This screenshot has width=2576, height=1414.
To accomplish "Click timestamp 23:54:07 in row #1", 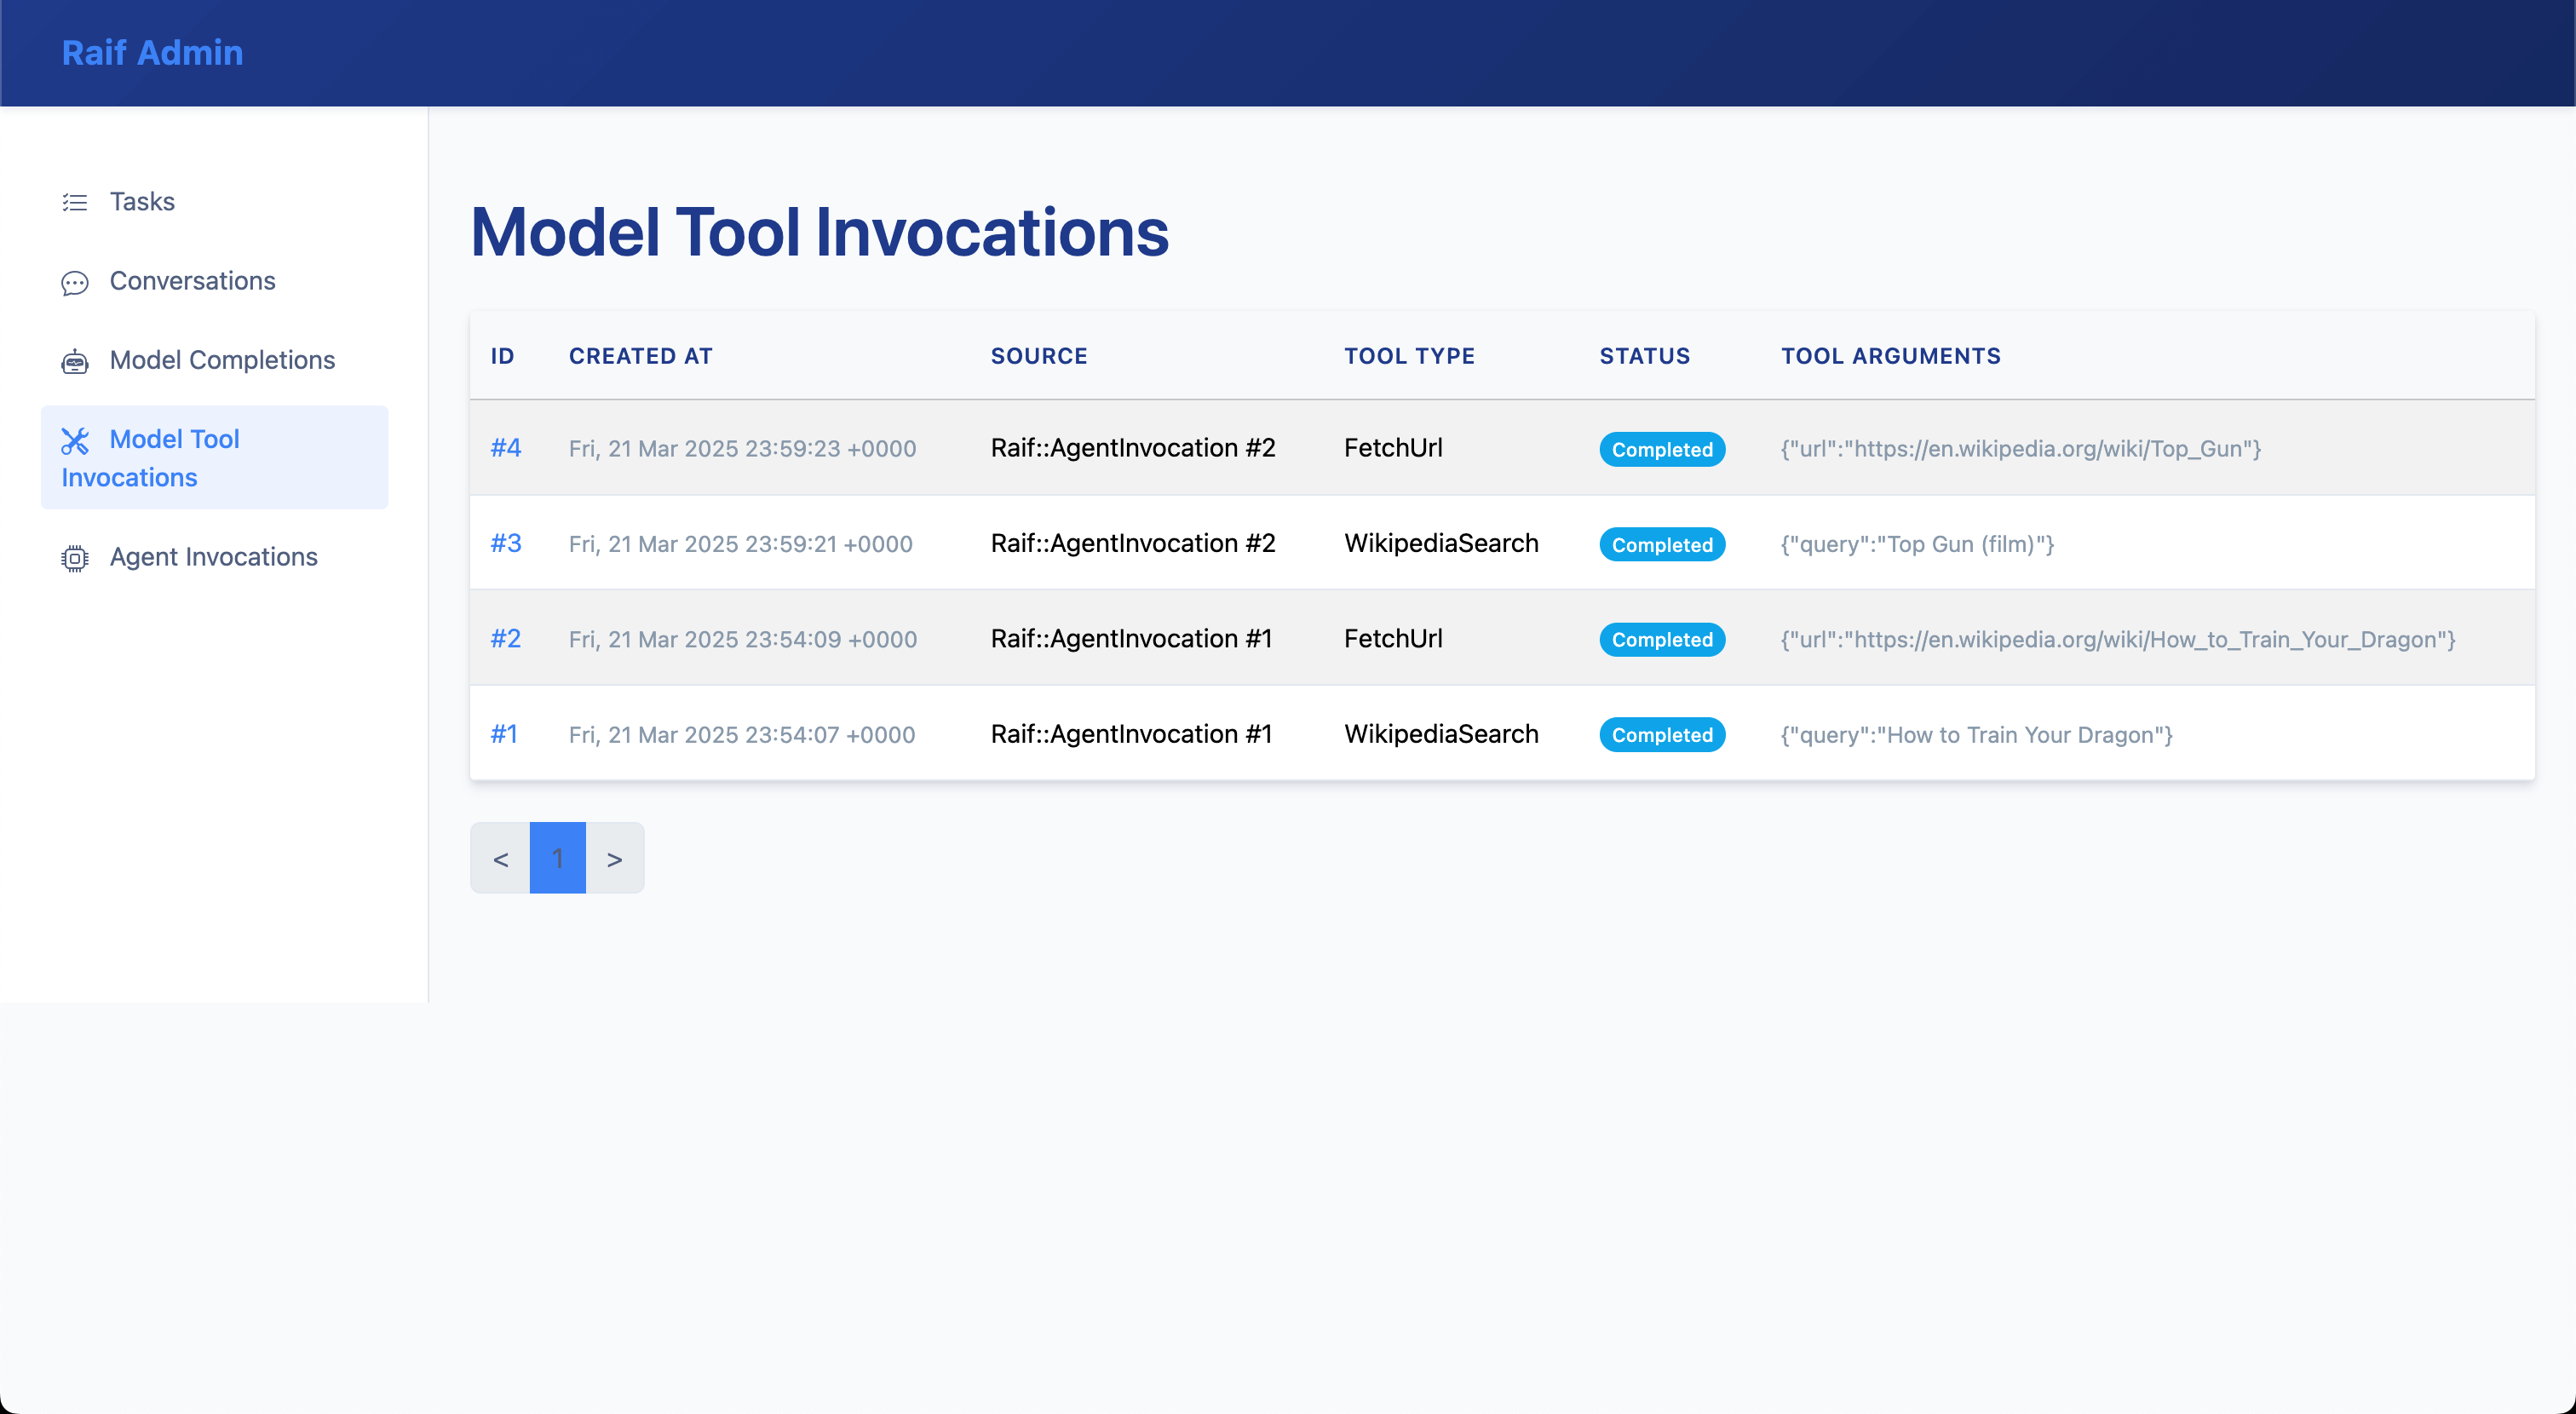I will coord(741,735).
